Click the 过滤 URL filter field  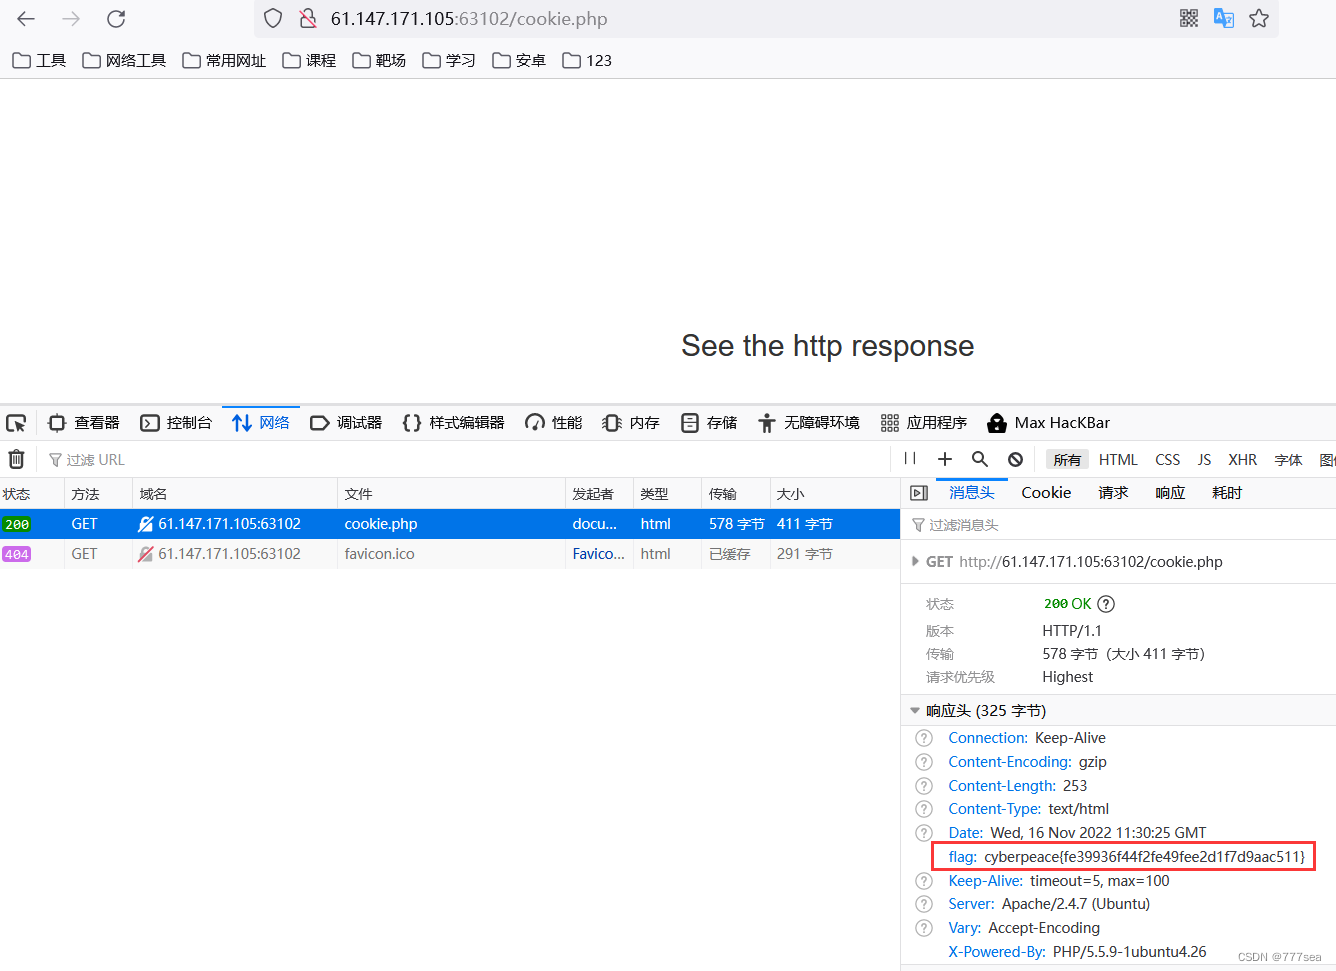tap(465, 460)
